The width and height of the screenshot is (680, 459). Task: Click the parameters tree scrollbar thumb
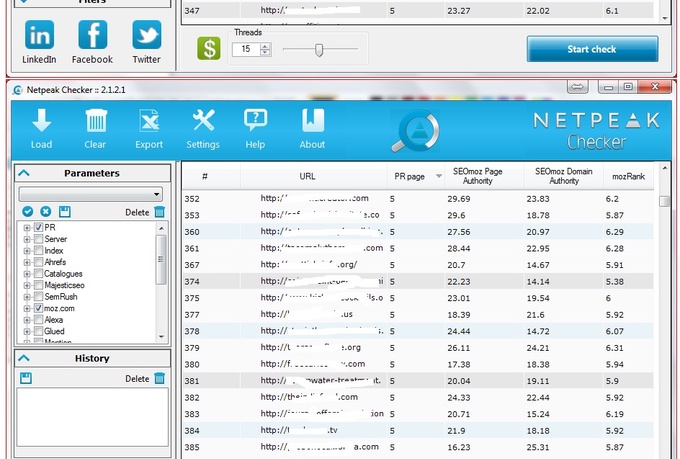161,259
